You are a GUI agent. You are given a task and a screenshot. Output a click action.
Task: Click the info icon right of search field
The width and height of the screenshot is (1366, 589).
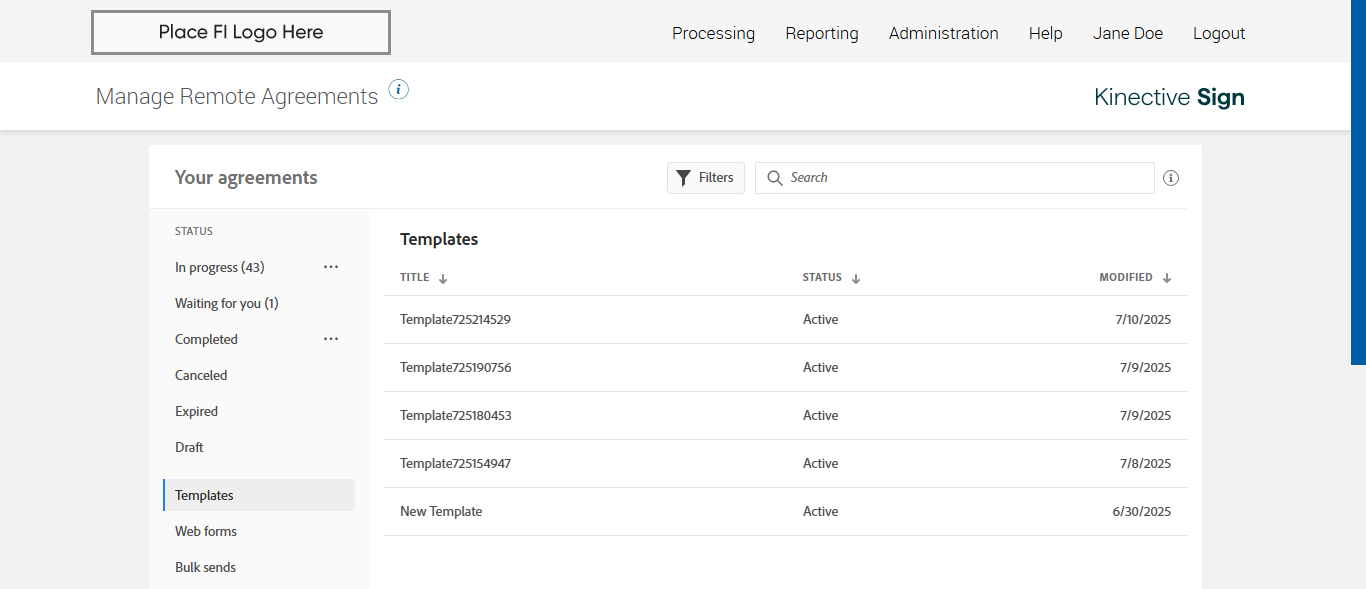[x=1171, y=178]
